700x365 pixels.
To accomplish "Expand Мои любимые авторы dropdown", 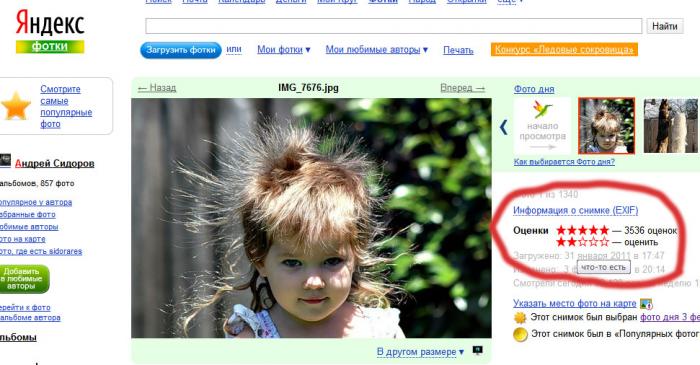I will pyautogui.click(x=376, y=50).
